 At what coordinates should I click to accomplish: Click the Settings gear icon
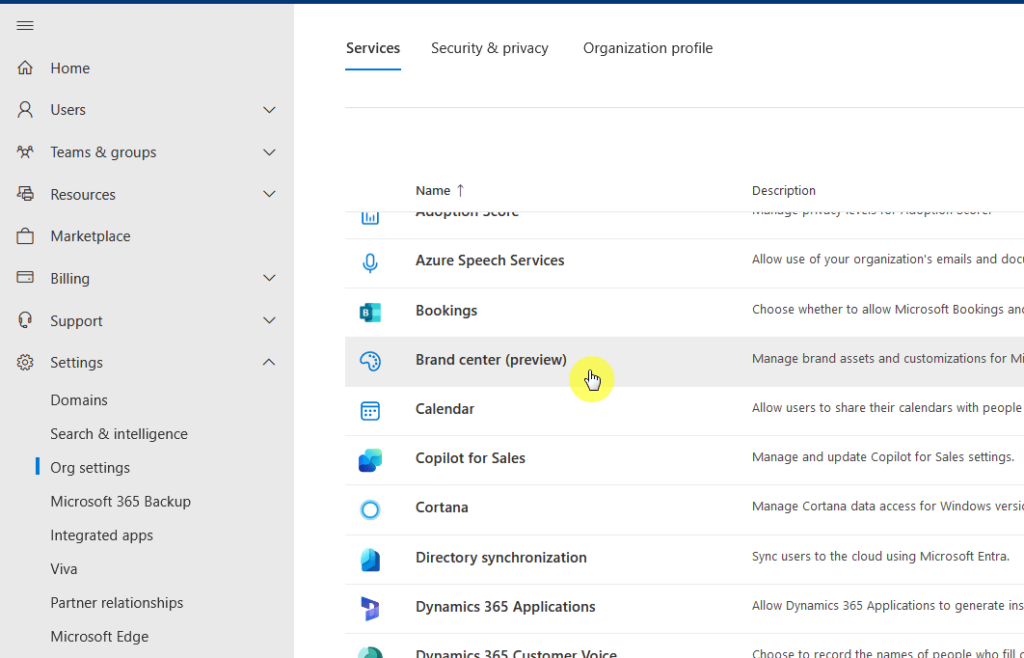25,362
